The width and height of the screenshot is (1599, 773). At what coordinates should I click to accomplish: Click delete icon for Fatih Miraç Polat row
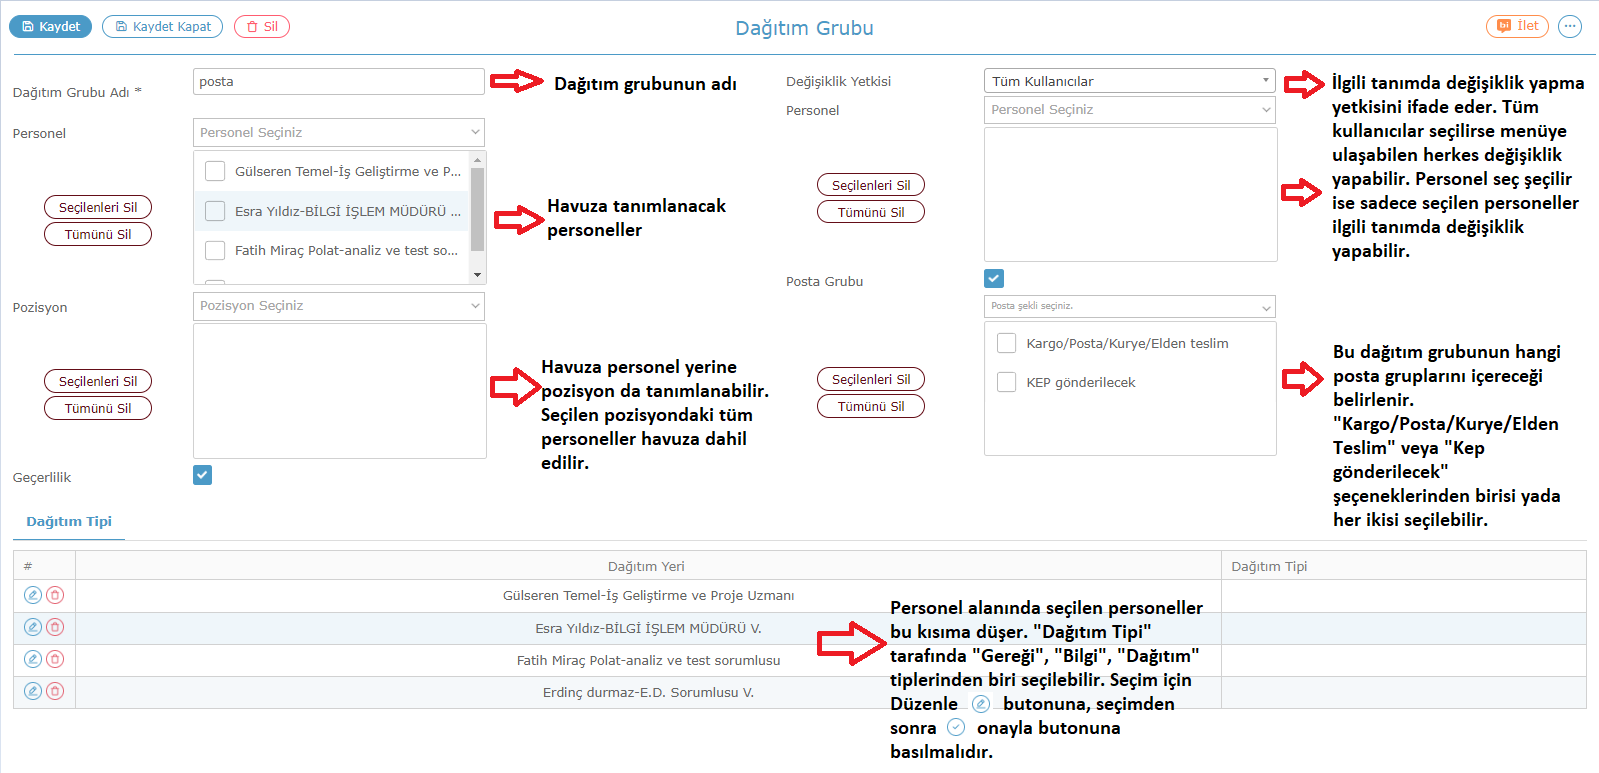[x=55, y=659]
